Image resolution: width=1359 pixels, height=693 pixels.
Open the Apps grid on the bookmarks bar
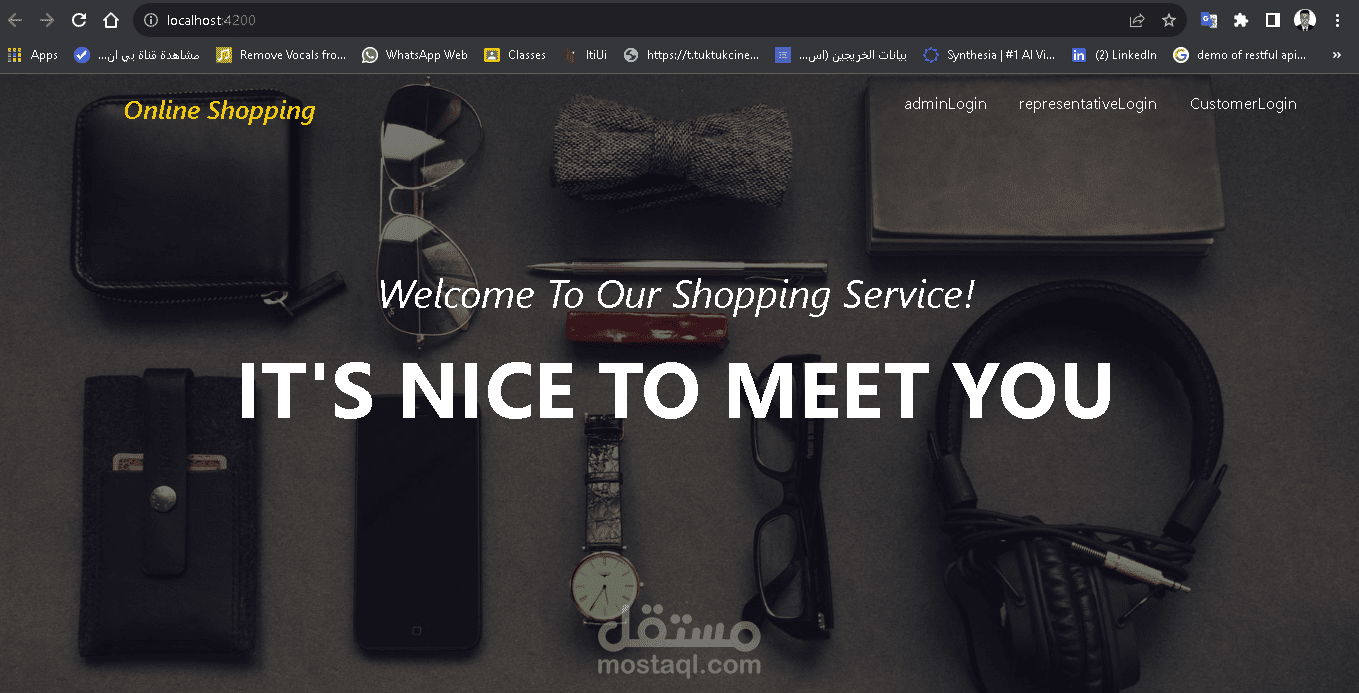(x=13, y=55)
